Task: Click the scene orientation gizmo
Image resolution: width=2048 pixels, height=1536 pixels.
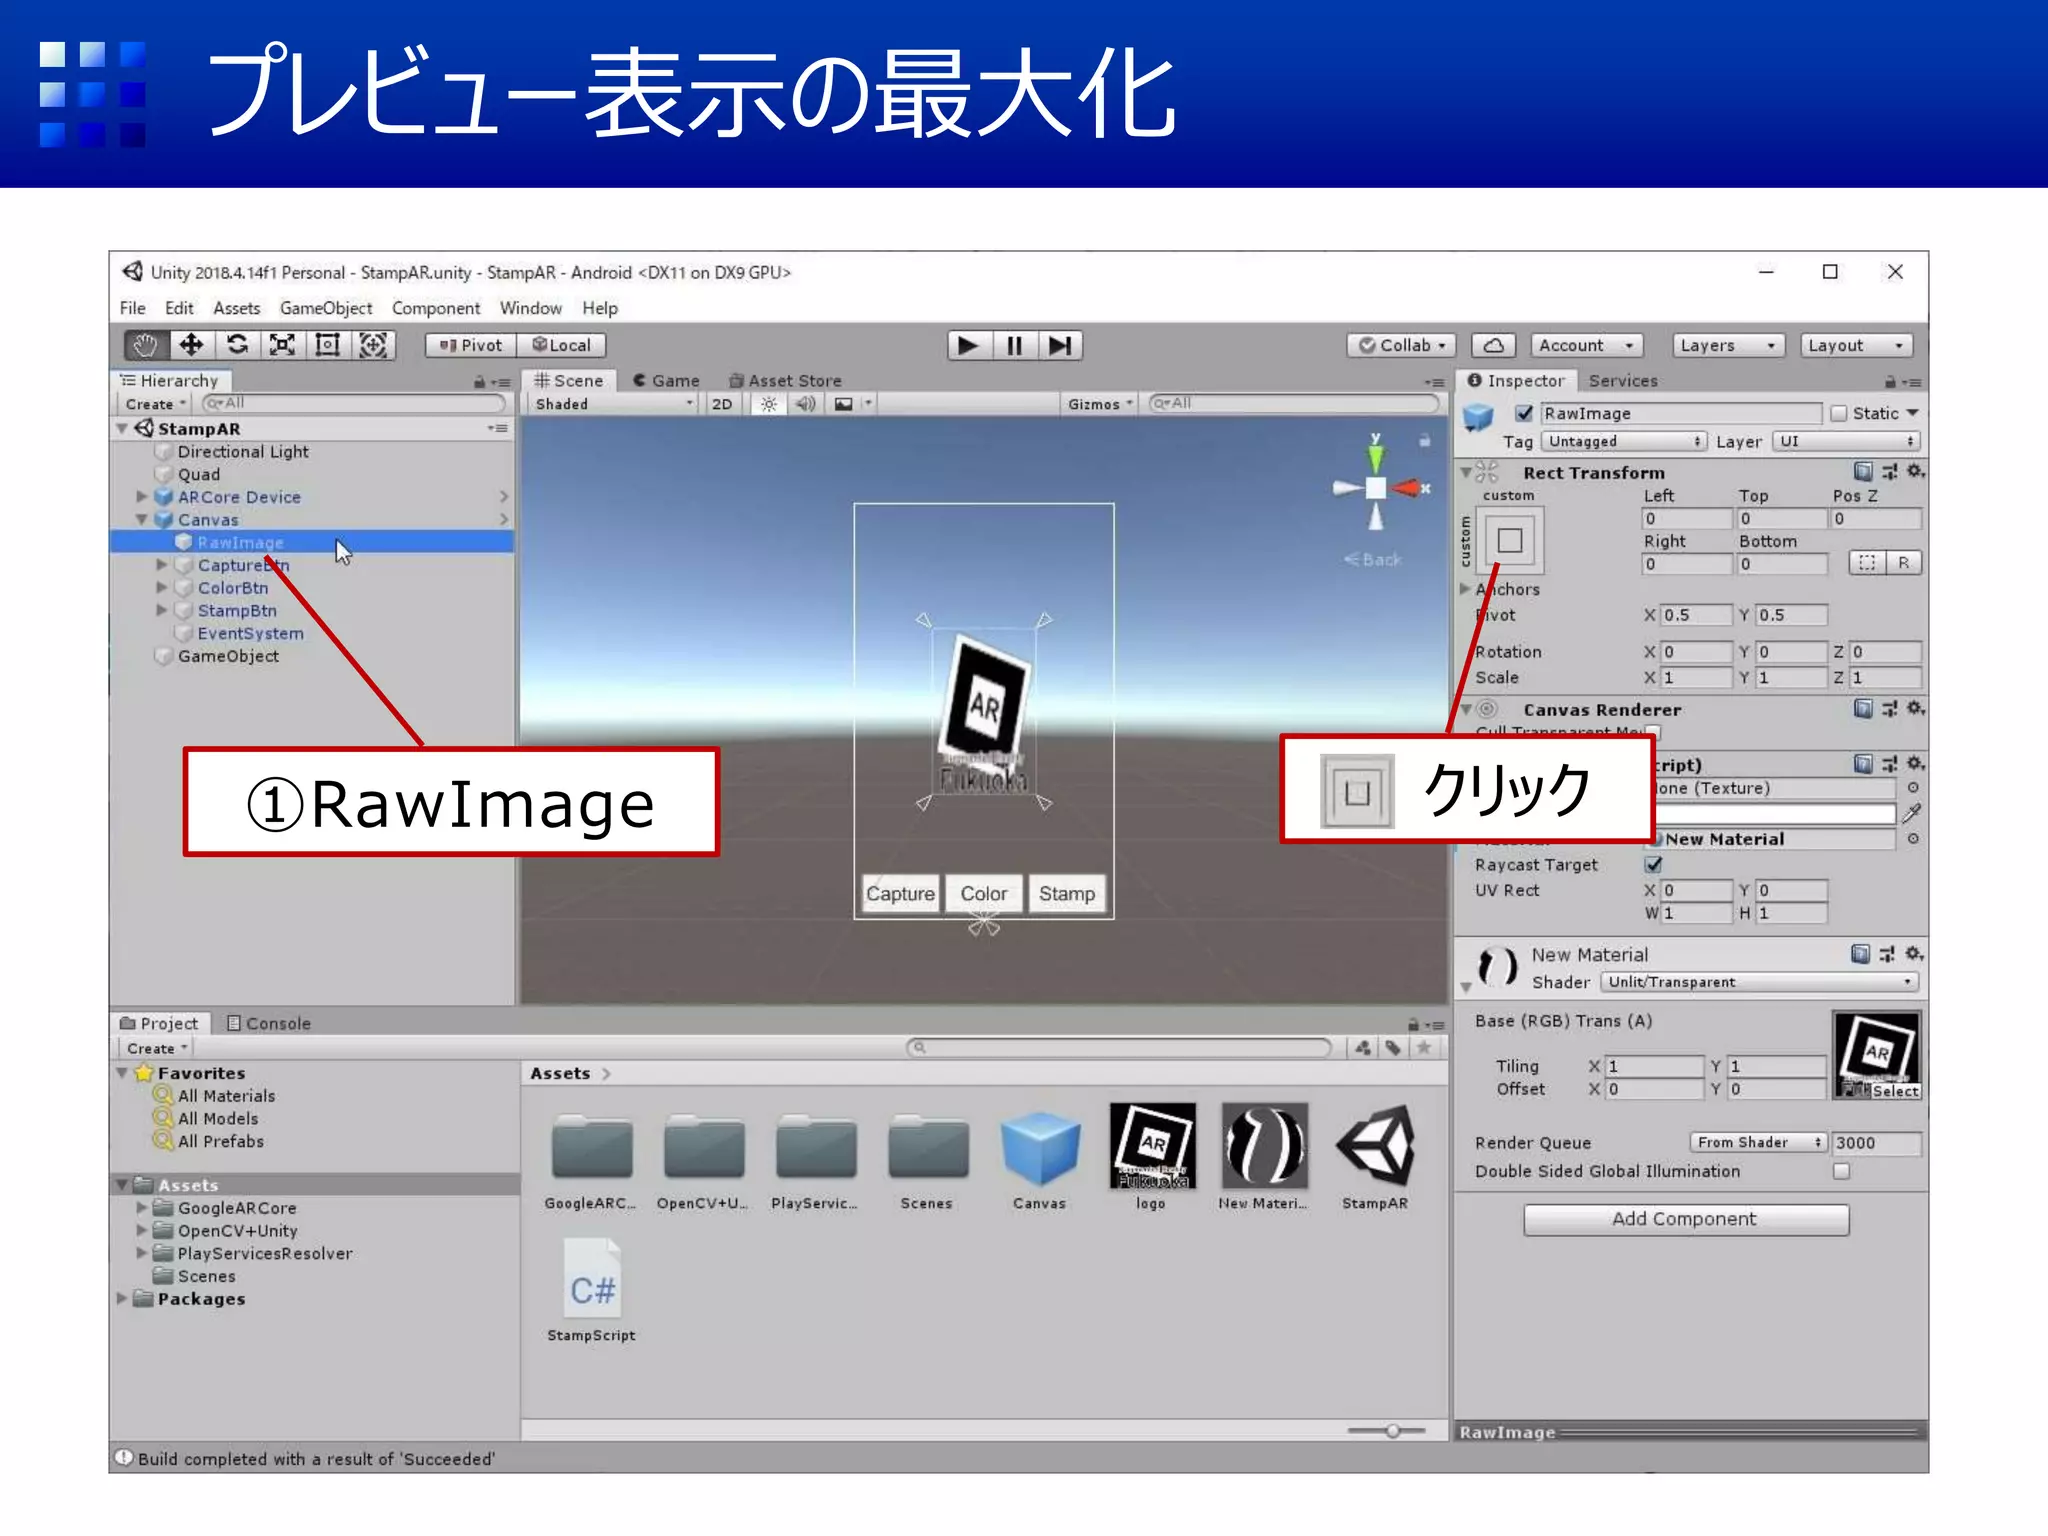Action: [1377, 487]
